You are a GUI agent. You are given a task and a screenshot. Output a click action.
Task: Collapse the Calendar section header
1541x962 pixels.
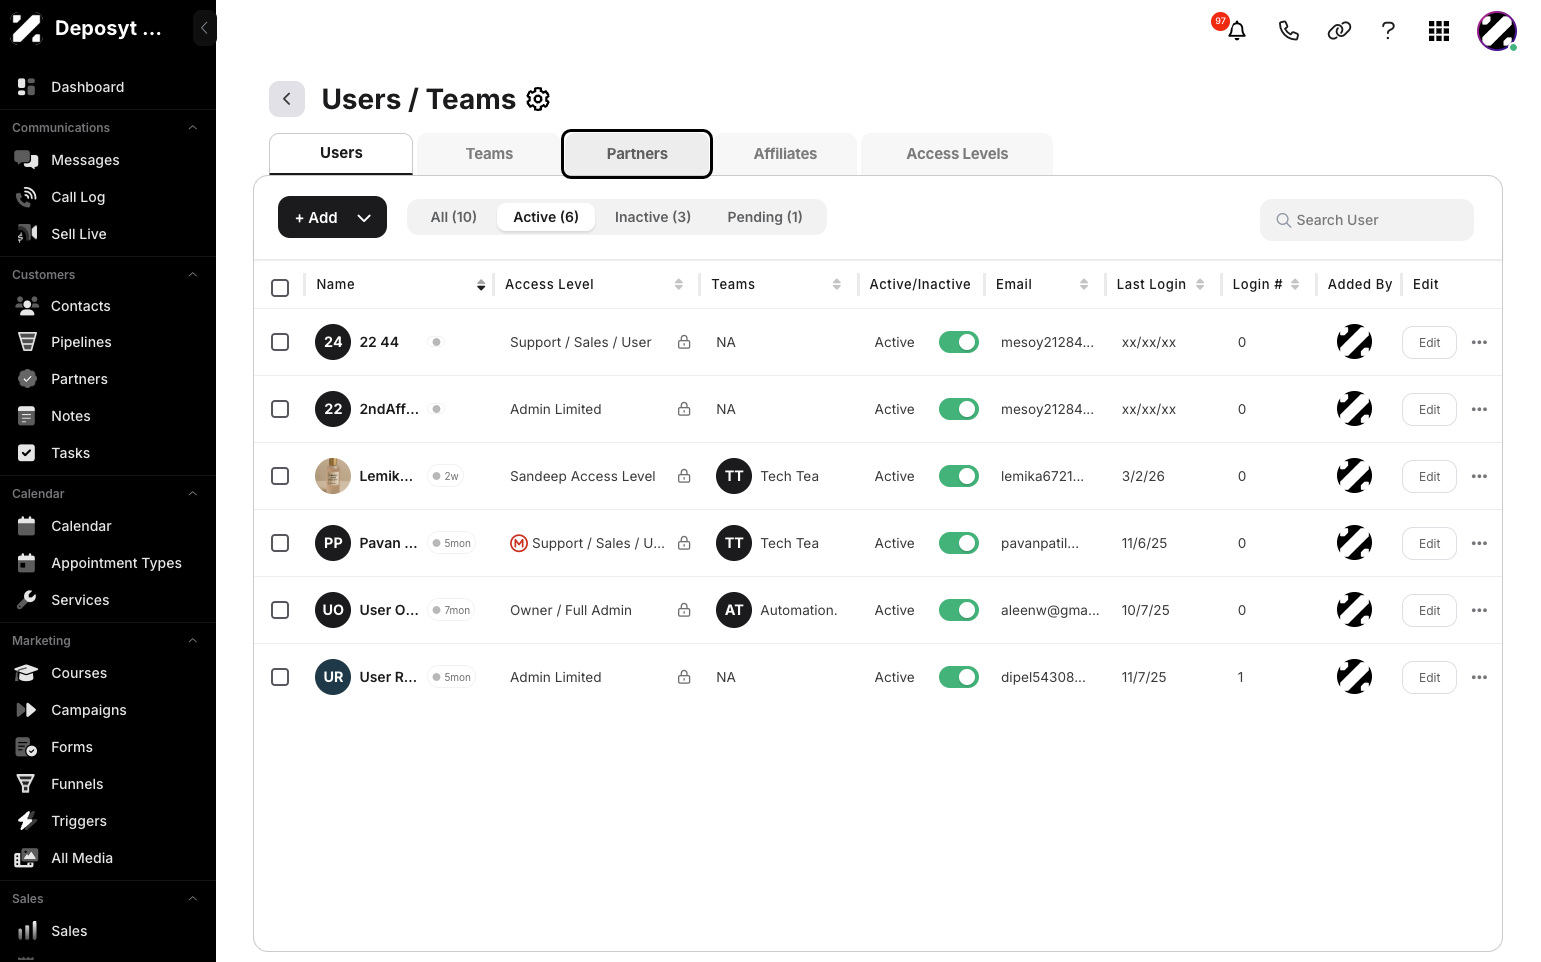(x=193, y=494)
